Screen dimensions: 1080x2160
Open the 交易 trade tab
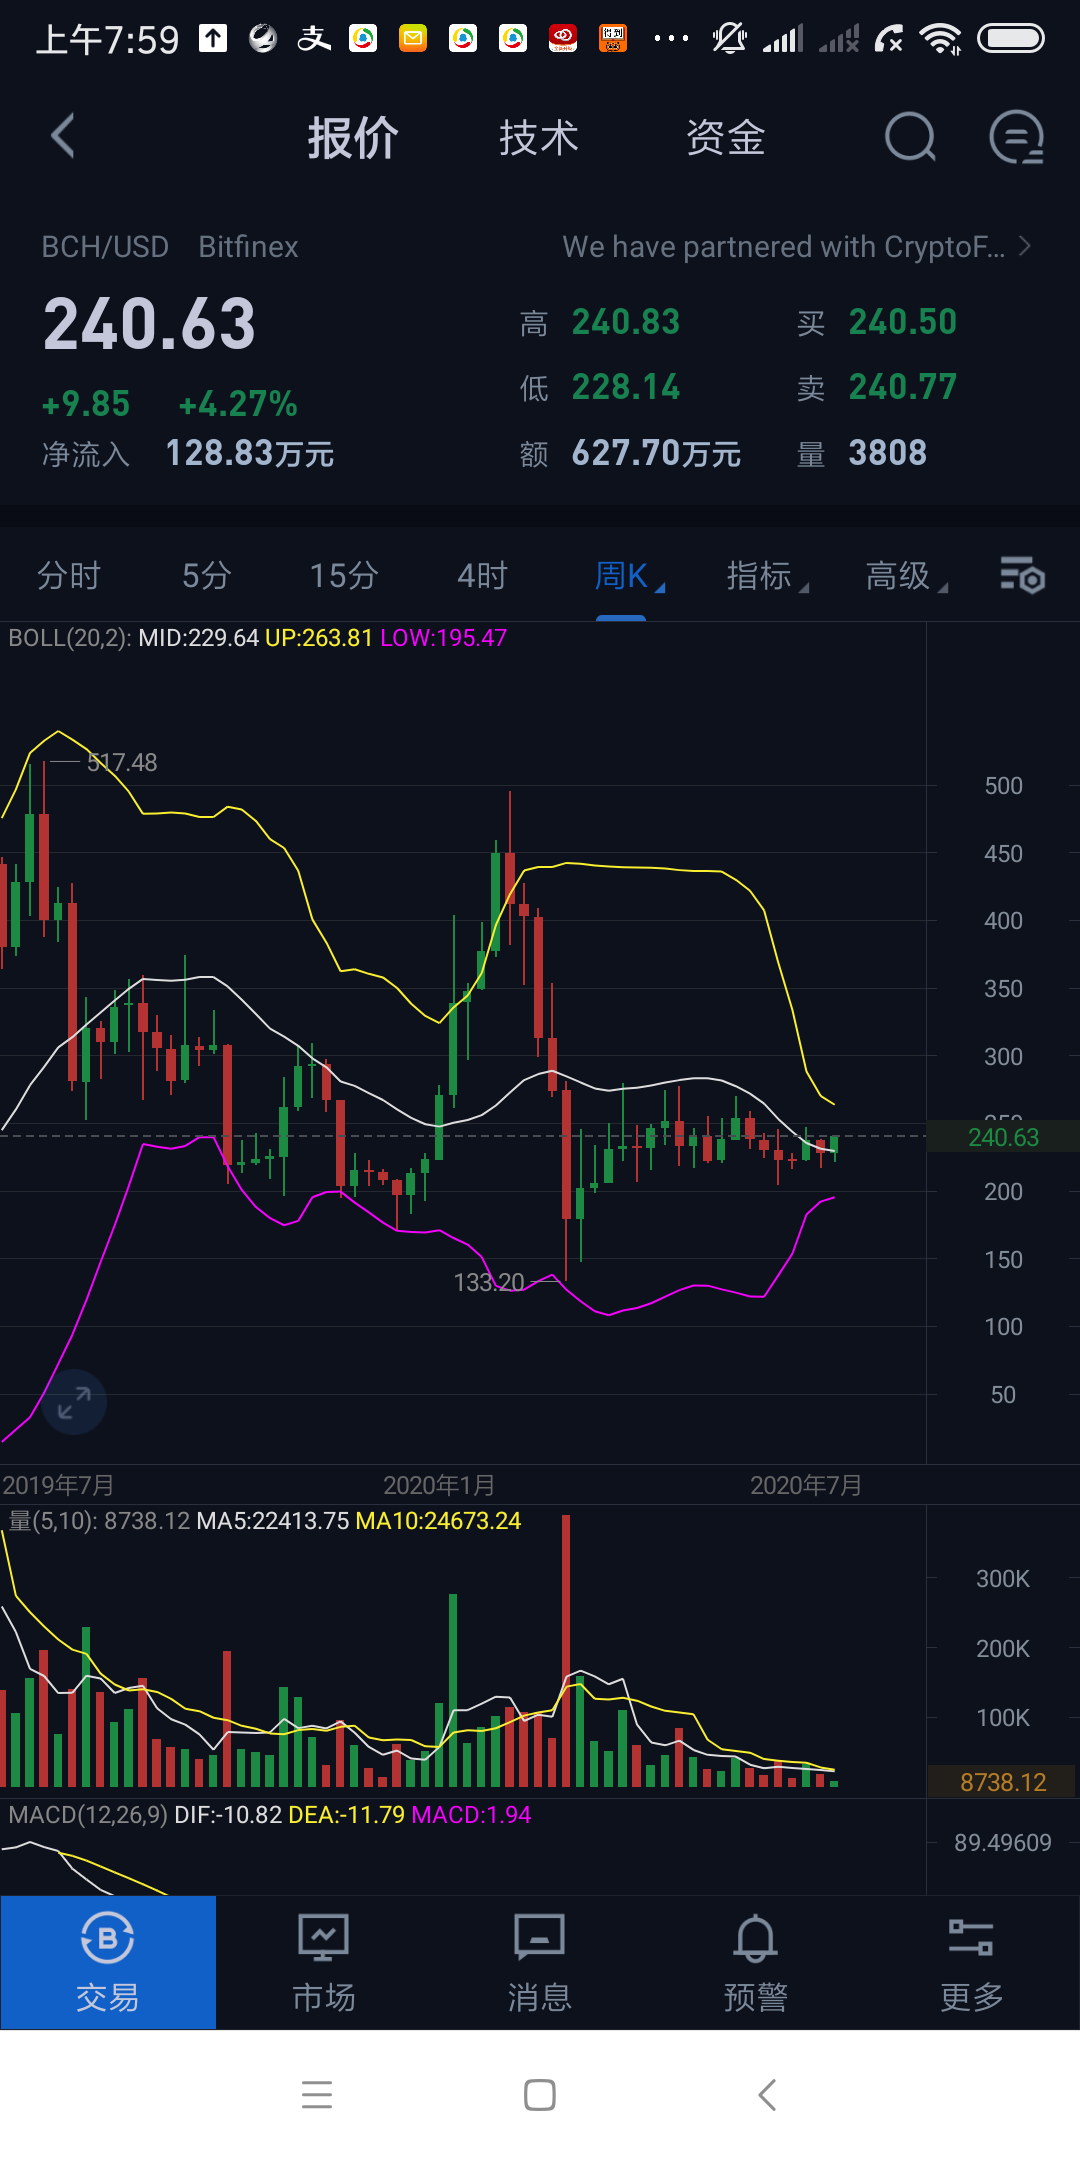tap(108, 1962)
